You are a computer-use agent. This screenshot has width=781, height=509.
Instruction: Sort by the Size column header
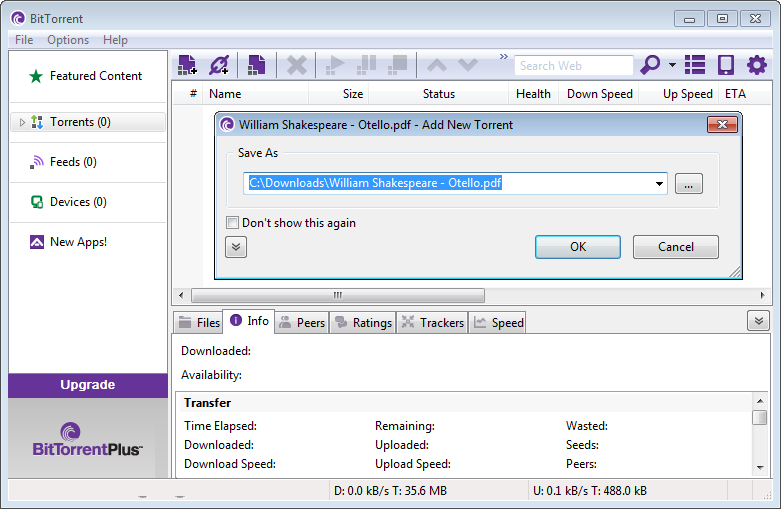click(x=339, y=94)
